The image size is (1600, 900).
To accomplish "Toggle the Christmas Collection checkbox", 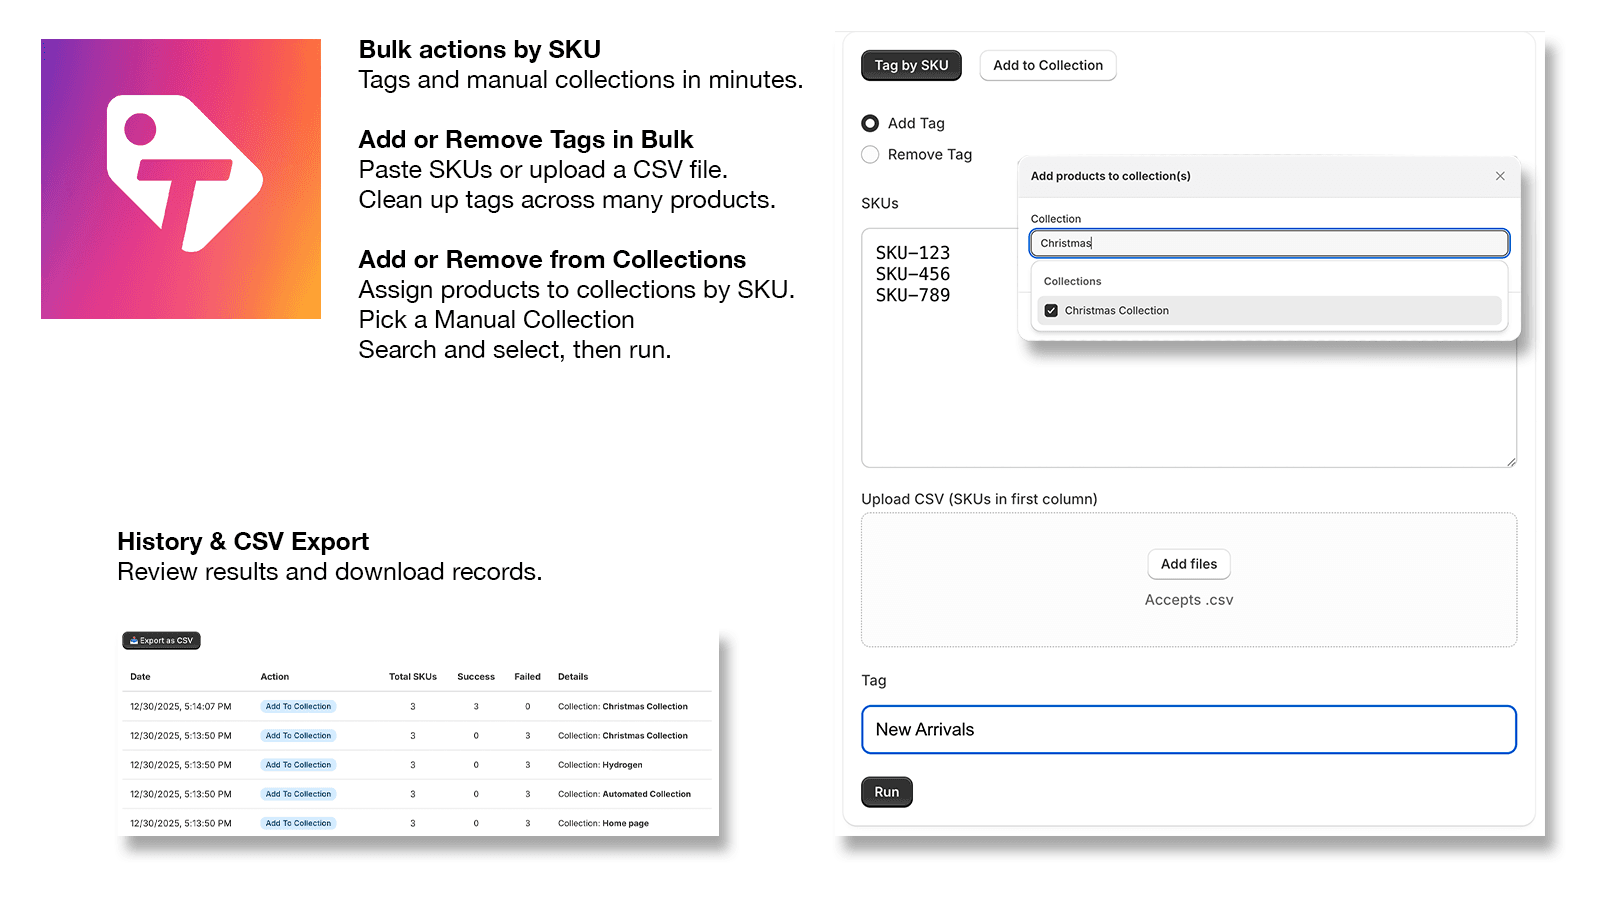I will pos(1051,311).
